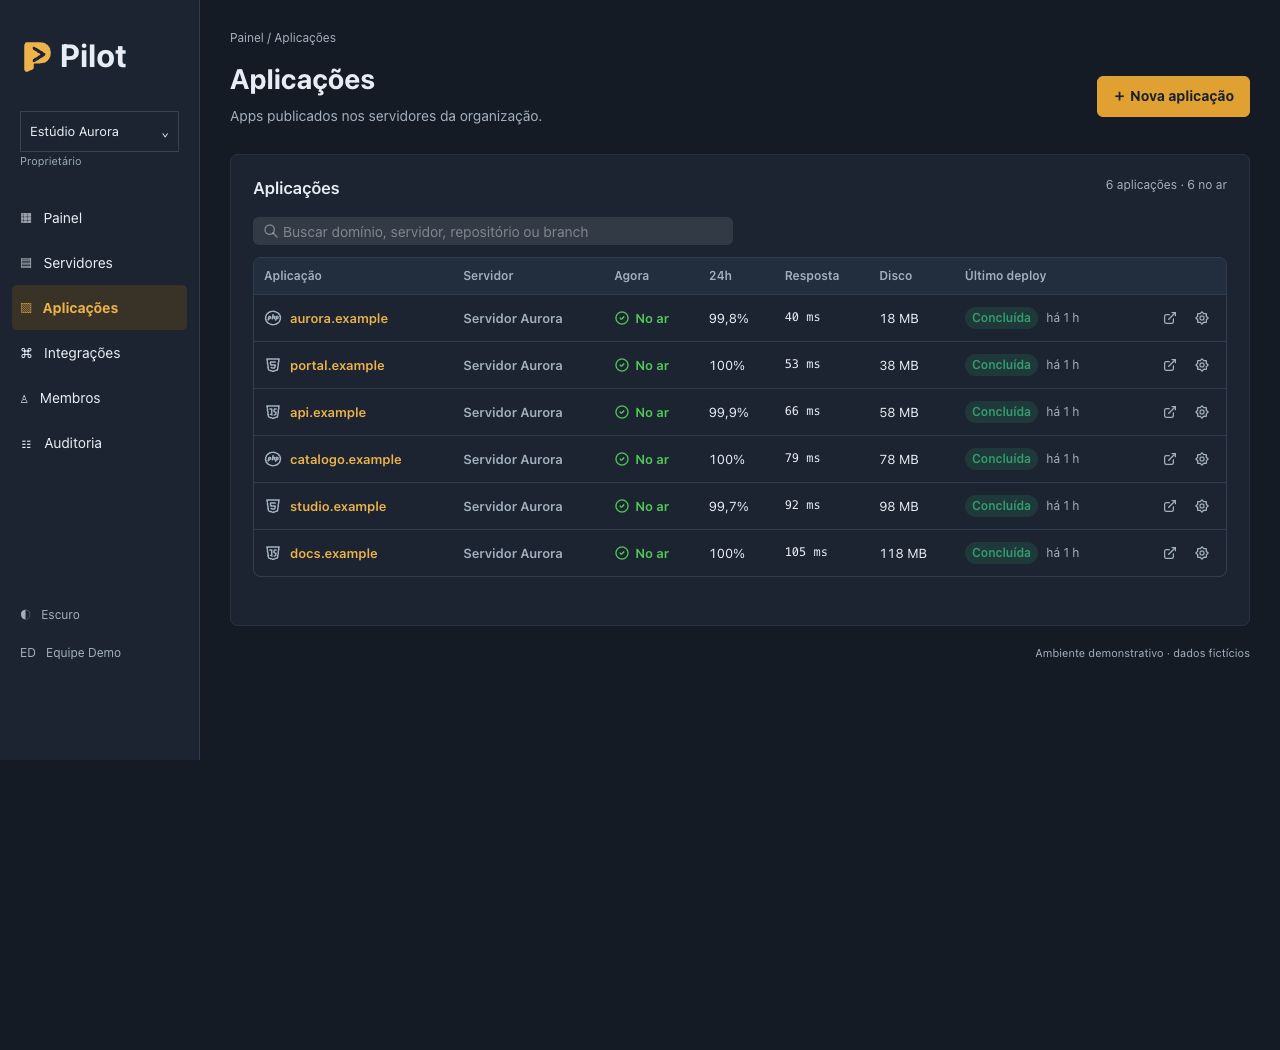Open external link for catalogo.example

1170,459
